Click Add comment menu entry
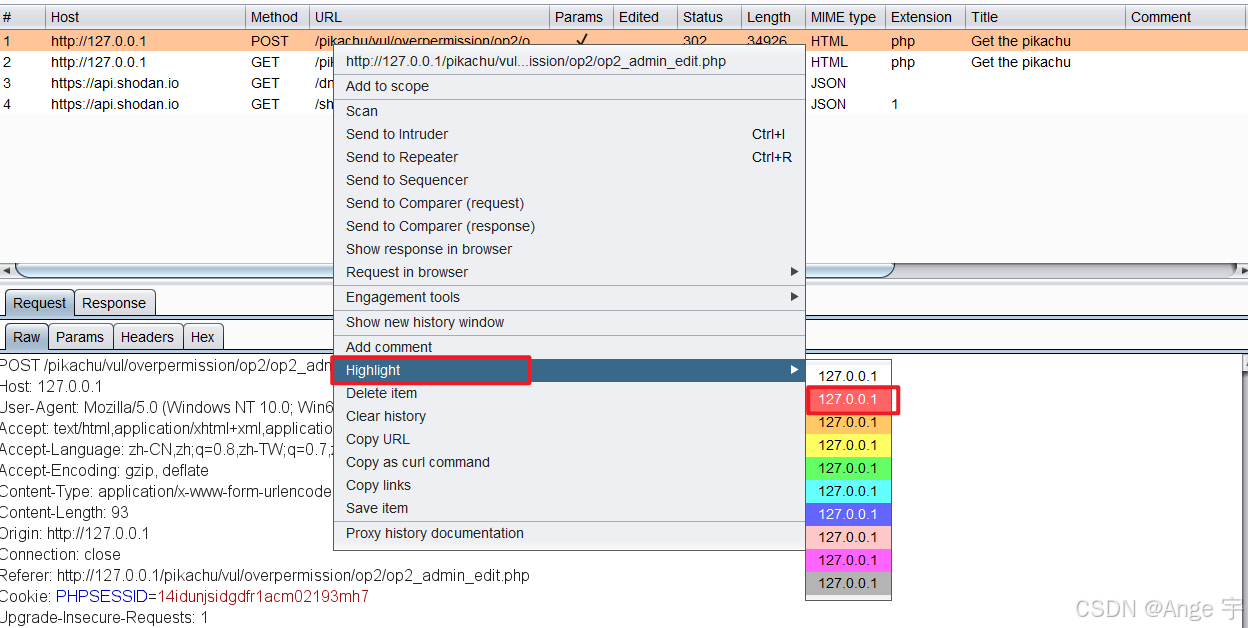The image size is (1248, 628). coord(569,347)
